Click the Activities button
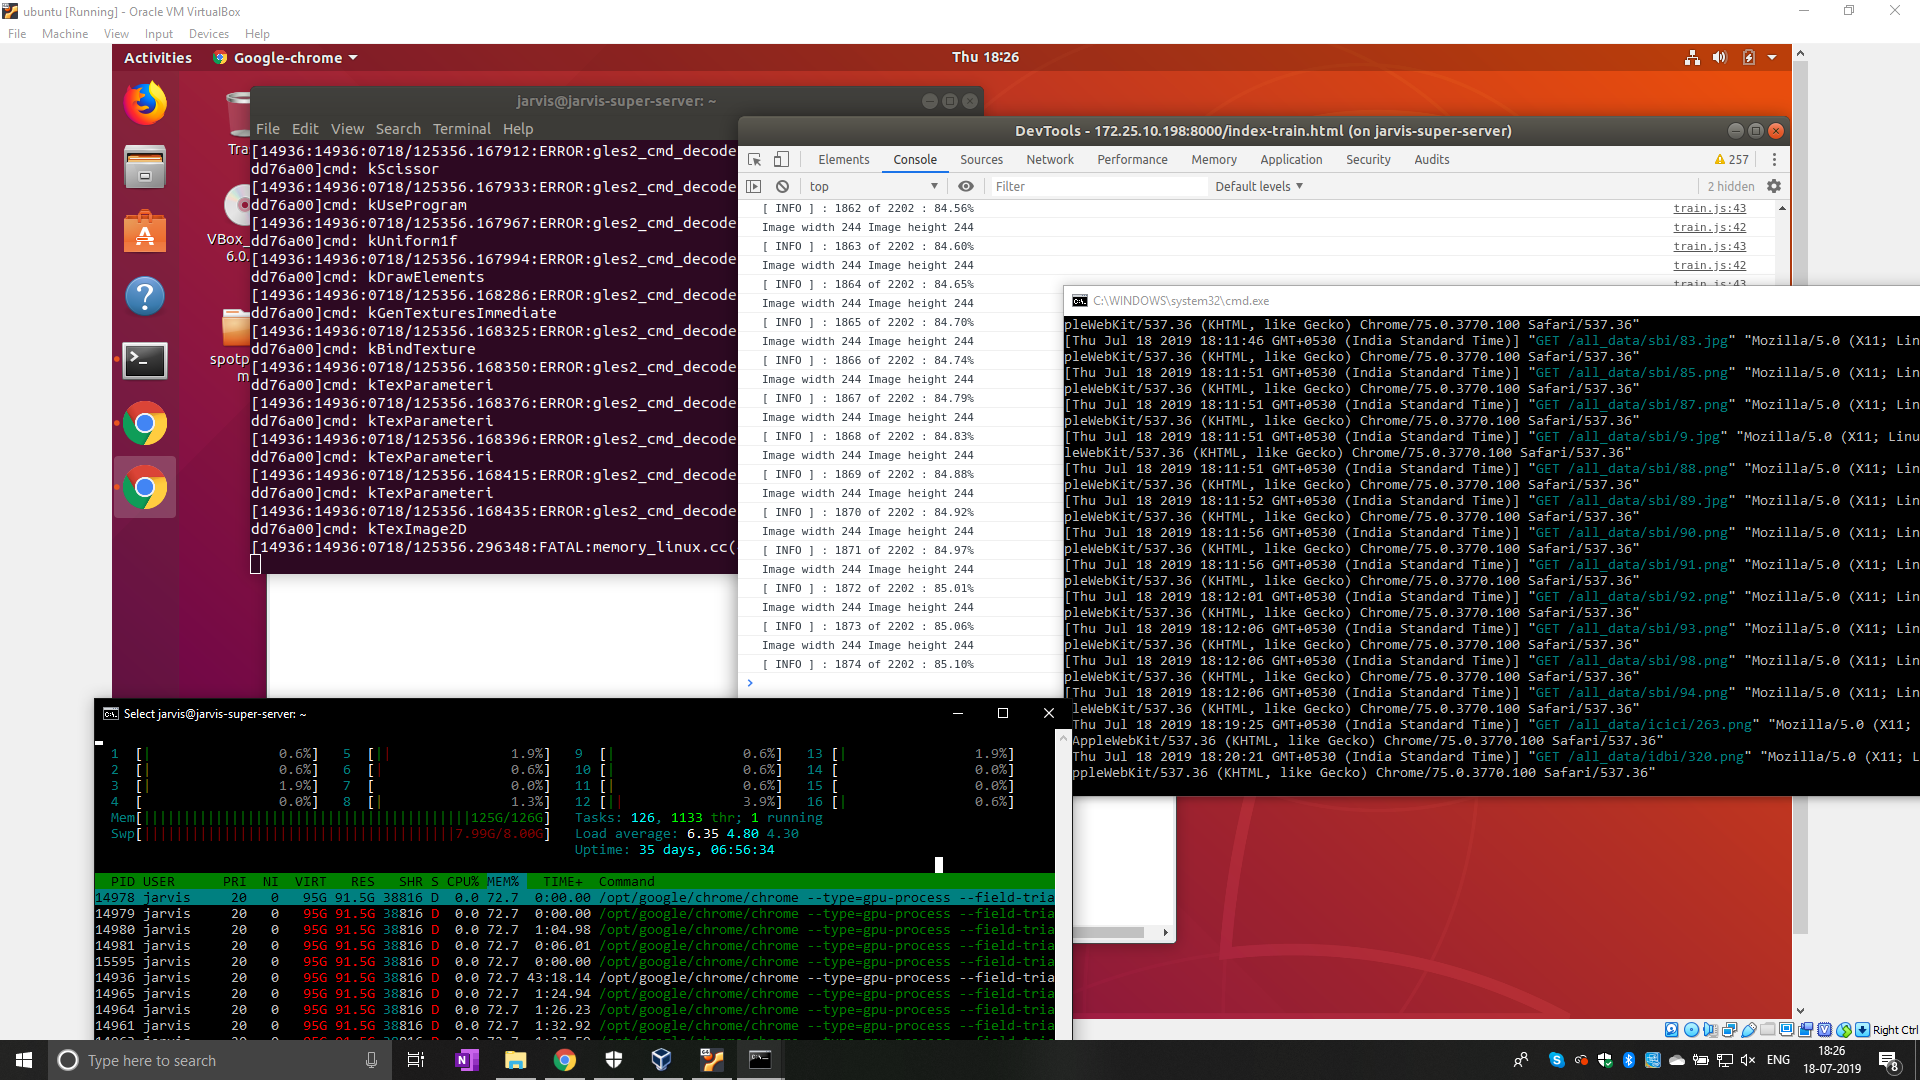Image resolution: width=1920 pixels, height=1080 pixels. click(158, 58)
